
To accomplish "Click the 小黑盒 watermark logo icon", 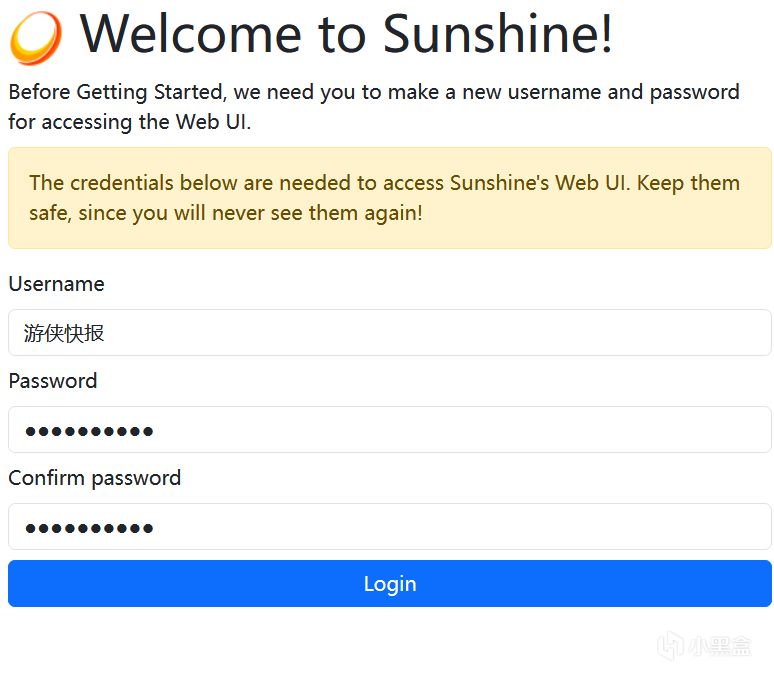I will [x=670, y=646].
